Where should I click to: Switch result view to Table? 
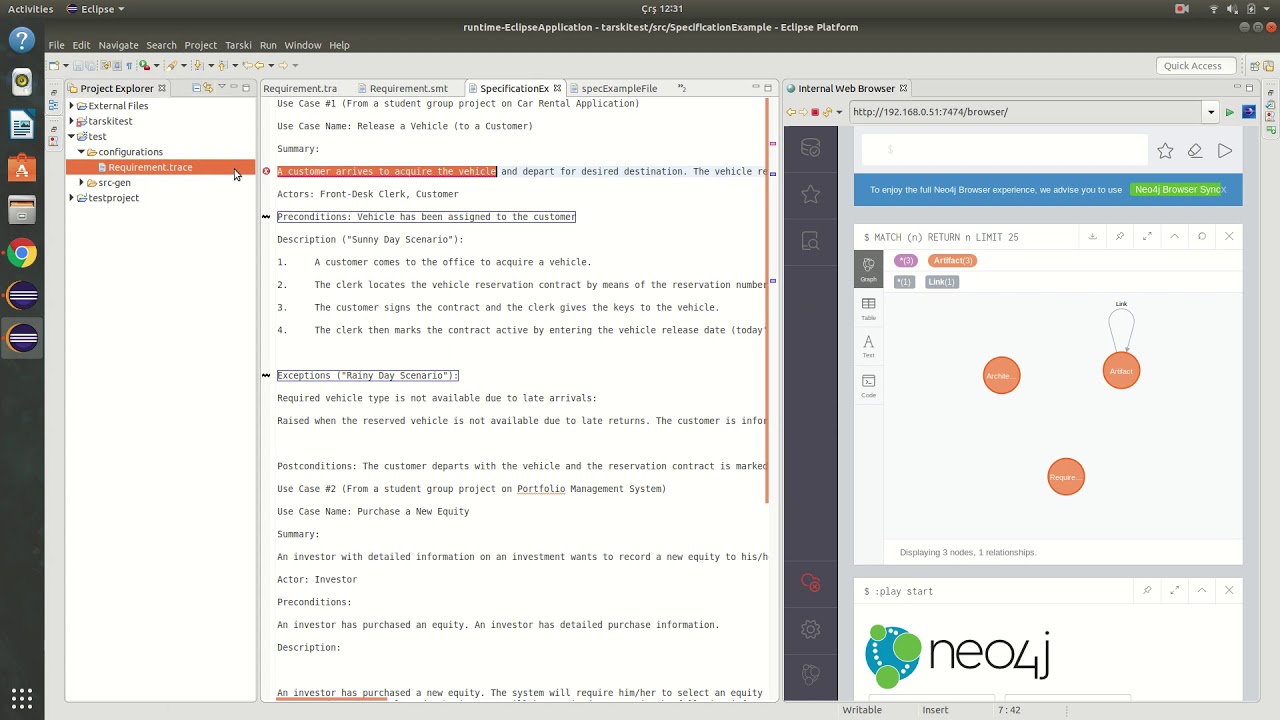point(868,308)
